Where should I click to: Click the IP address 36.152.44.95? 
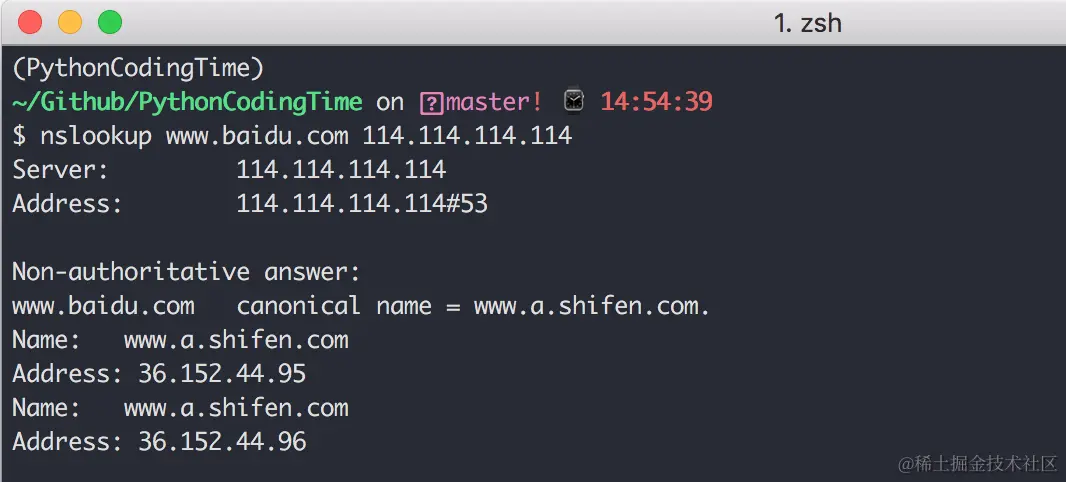(222, 374)
